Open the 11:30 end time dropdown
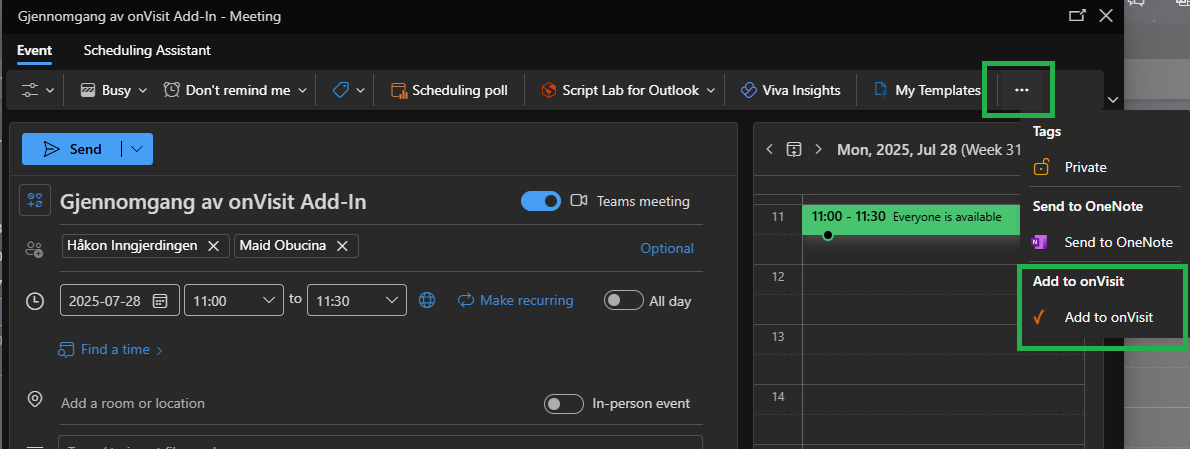This screenshot has width=1190, height=449. coord(357,300)
